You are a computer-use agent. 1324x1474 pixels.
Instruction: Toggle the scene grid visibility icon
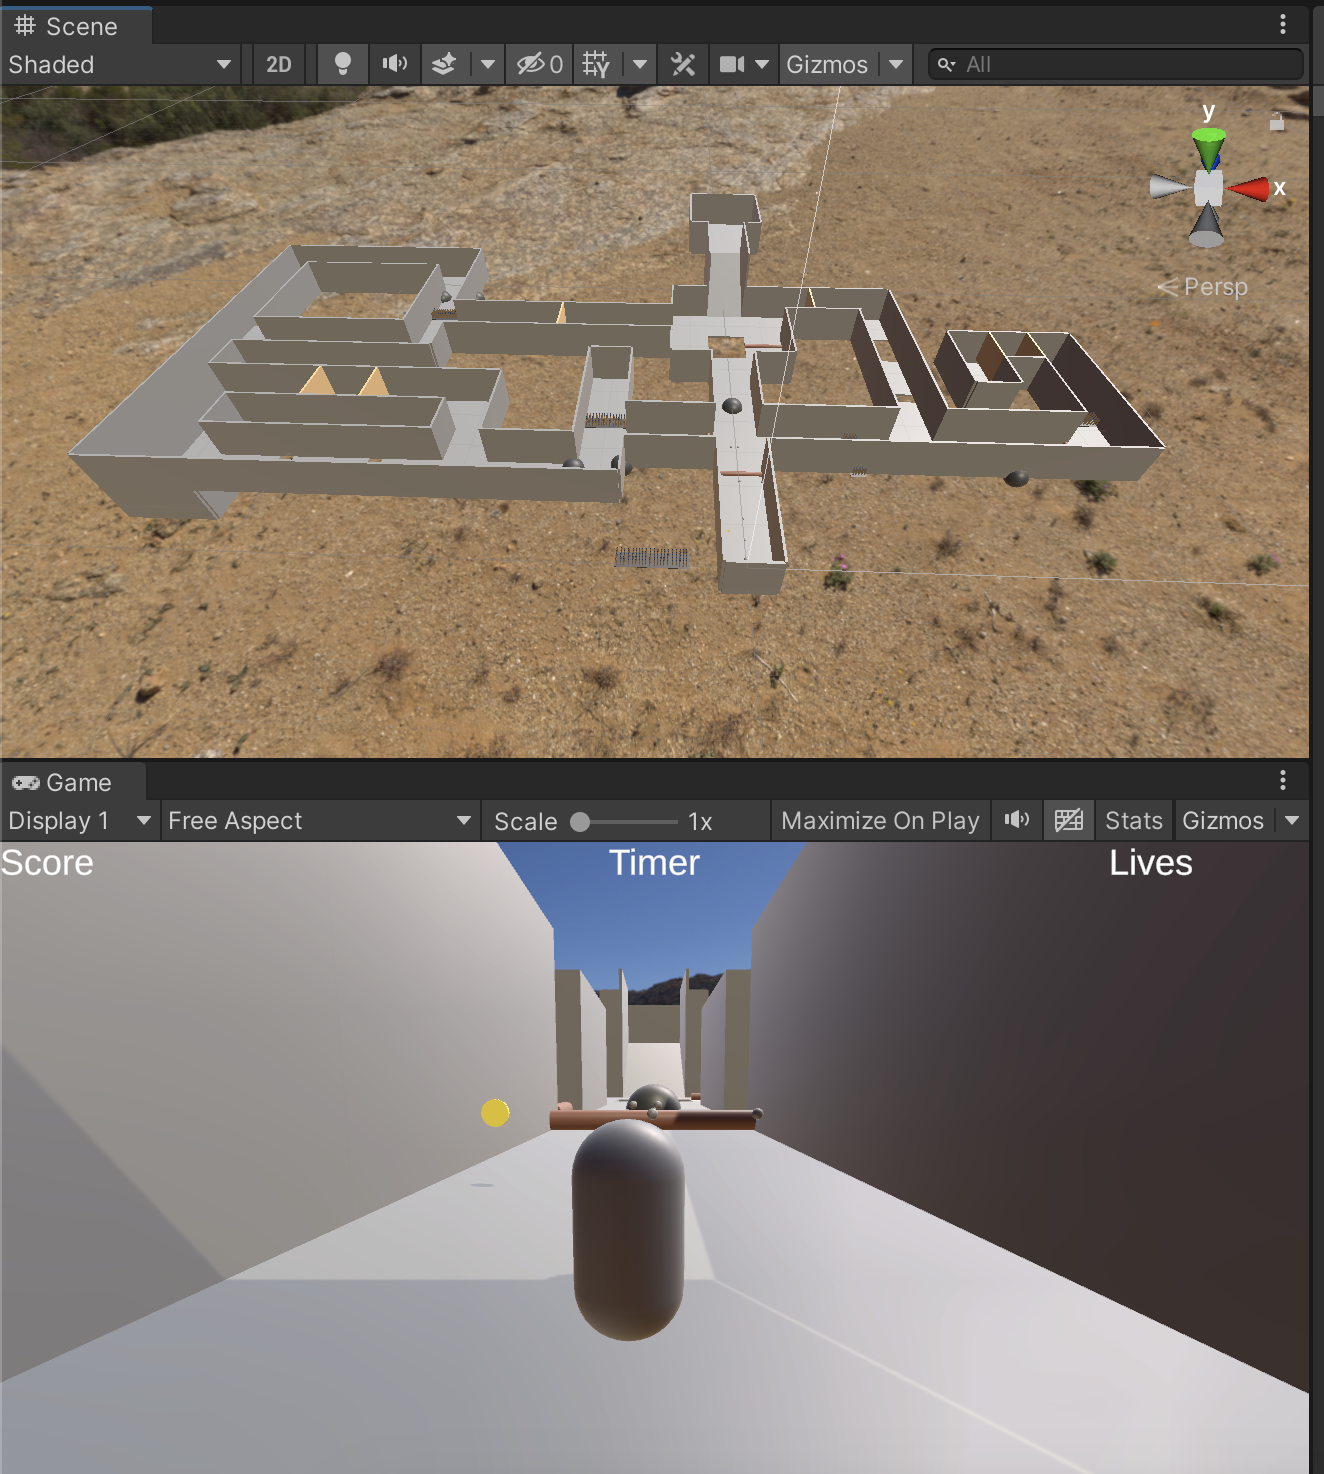(596, 64)
